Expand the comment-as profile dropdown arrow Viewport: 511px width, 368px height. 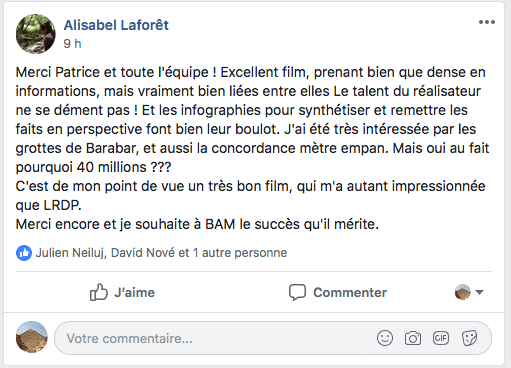(479, 292)
